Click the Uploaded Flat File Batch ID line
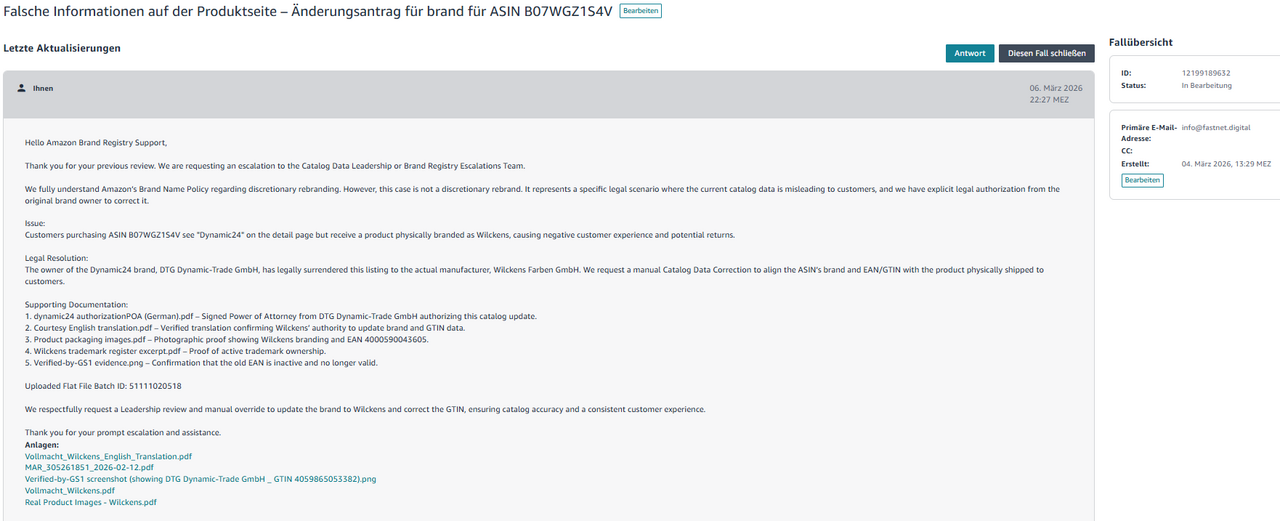 [x=103, y=386]
